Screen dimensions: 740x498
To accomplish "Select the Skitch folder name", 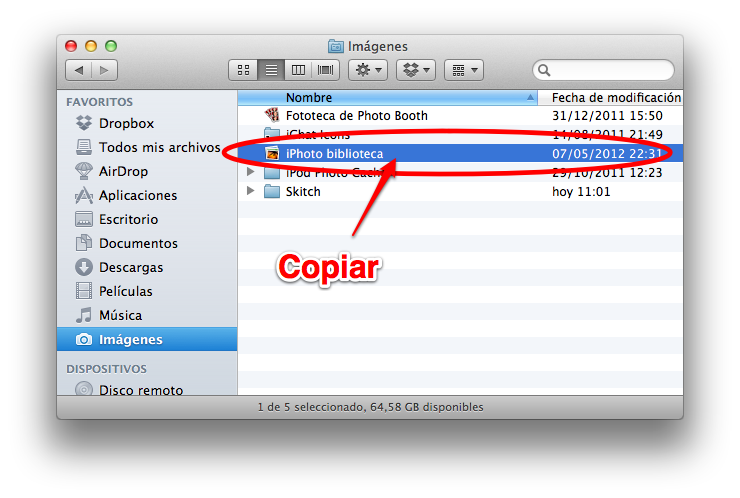I will [303, 192].
